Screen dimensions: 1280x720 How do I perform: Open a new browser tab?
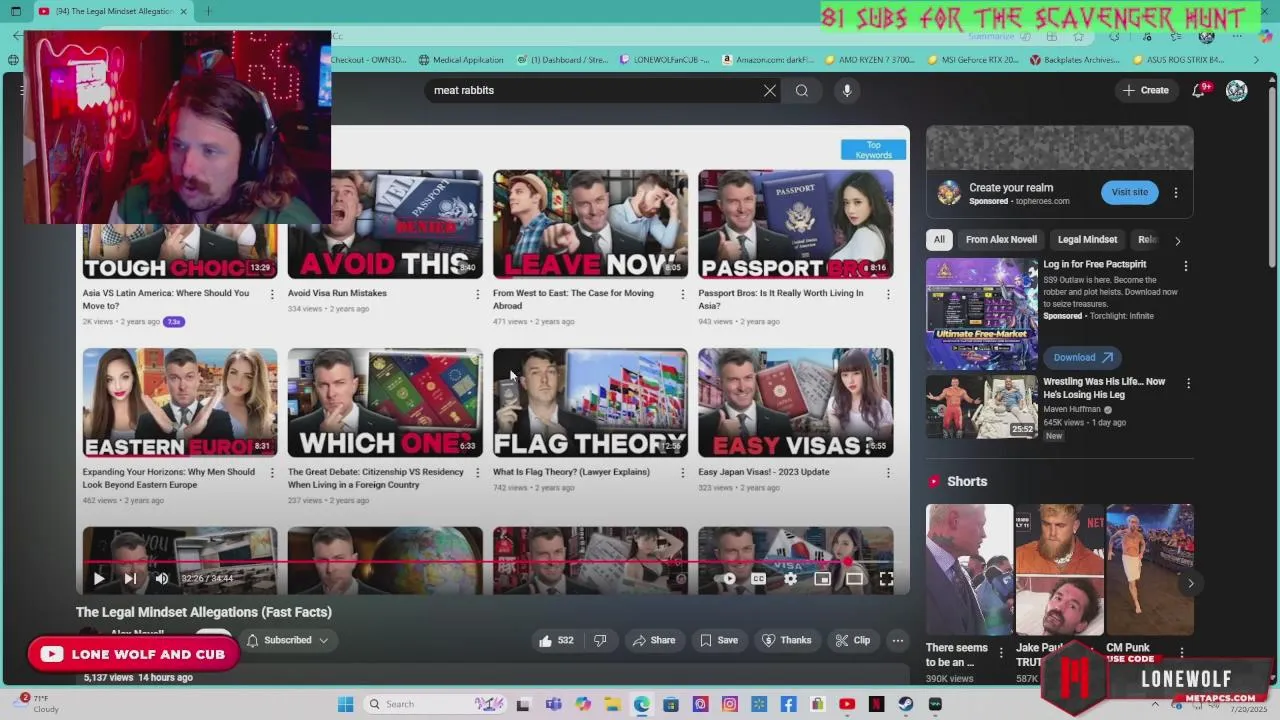pyautogui.click(x=208, y=12)
